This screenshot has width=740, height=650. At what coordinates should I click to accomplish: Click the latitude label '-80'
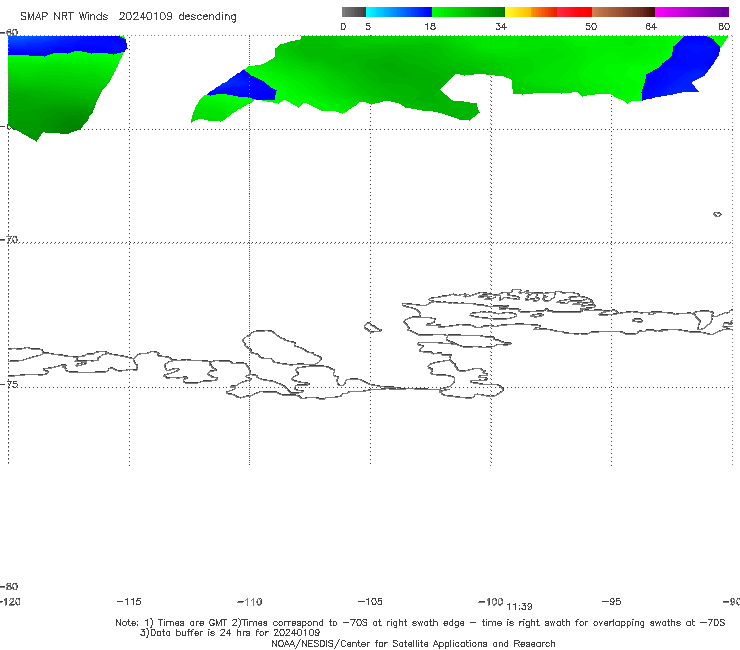click(9, 586)
